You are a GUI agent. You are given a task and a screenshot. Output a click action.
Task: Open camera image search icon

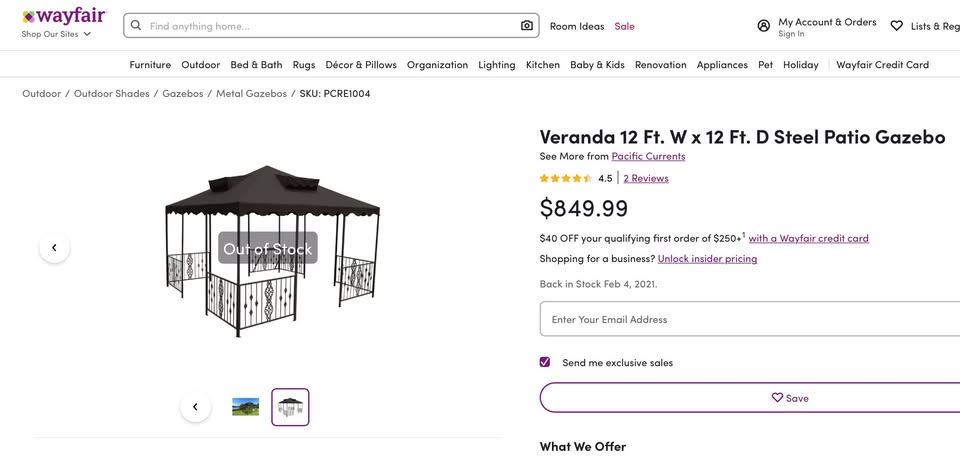point(527,26)
